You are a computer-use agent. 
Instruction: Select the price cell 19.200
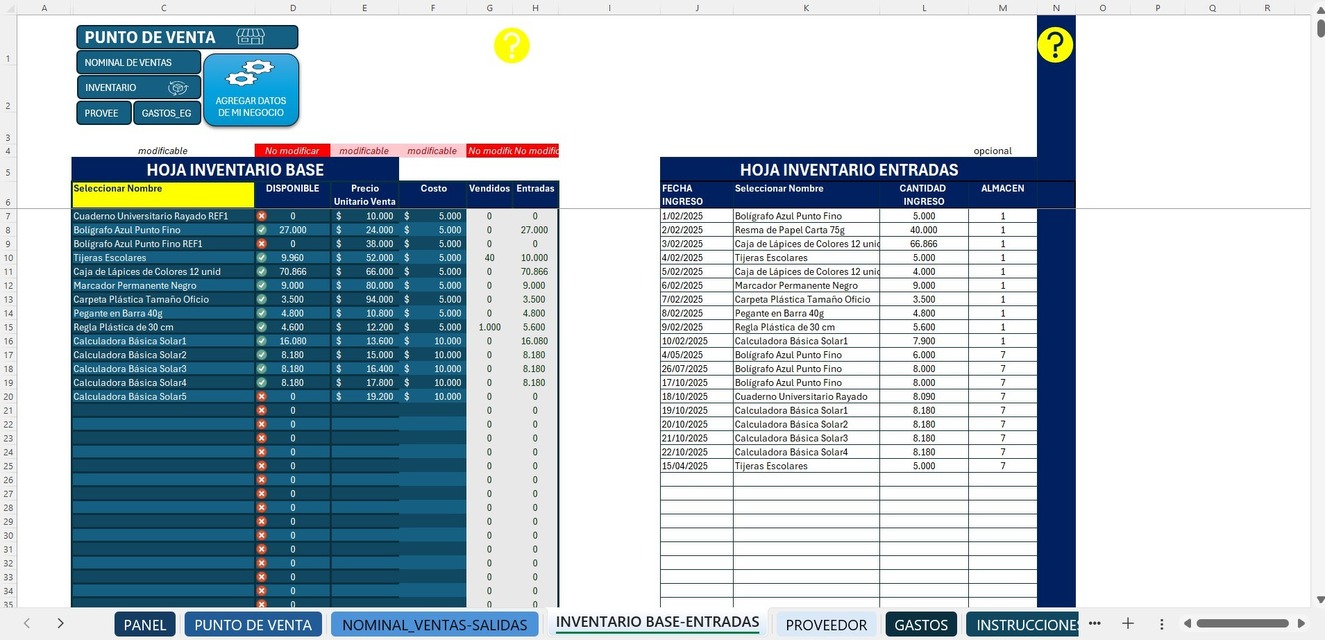tap(364, 396)
